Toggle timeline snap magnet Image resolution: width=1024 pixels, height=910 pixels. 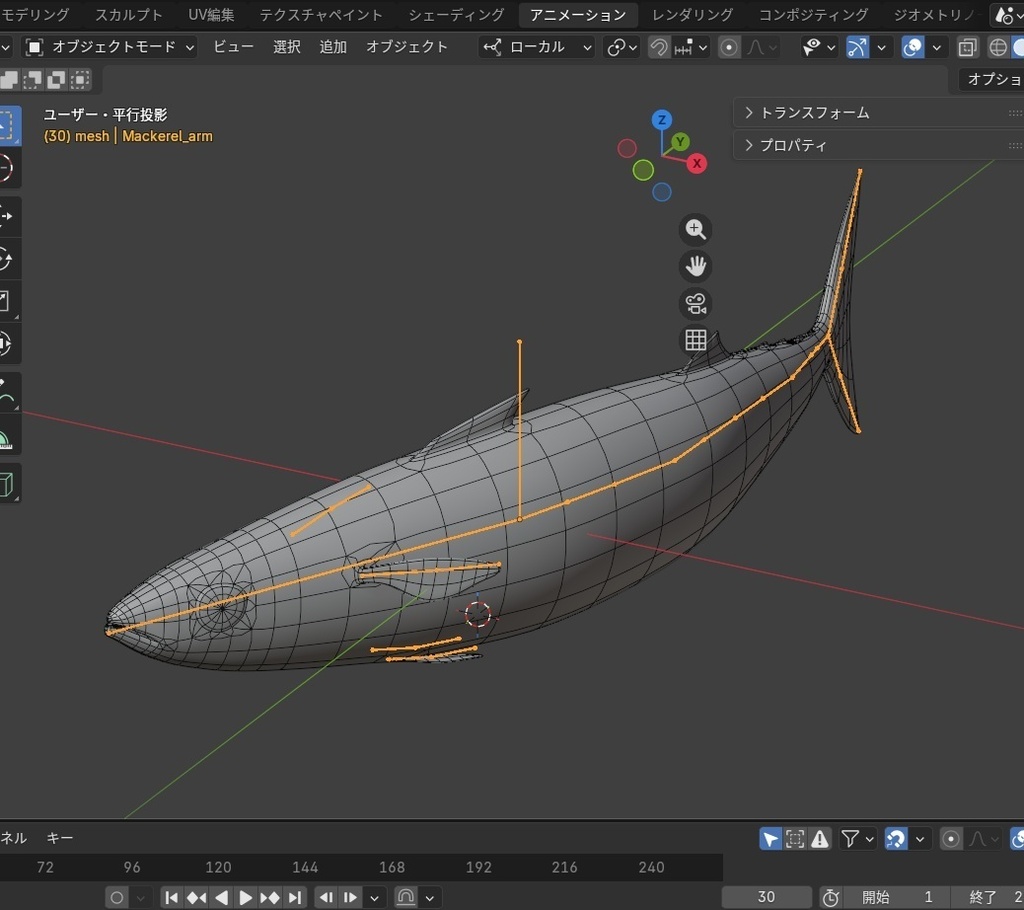click(896, 838)
